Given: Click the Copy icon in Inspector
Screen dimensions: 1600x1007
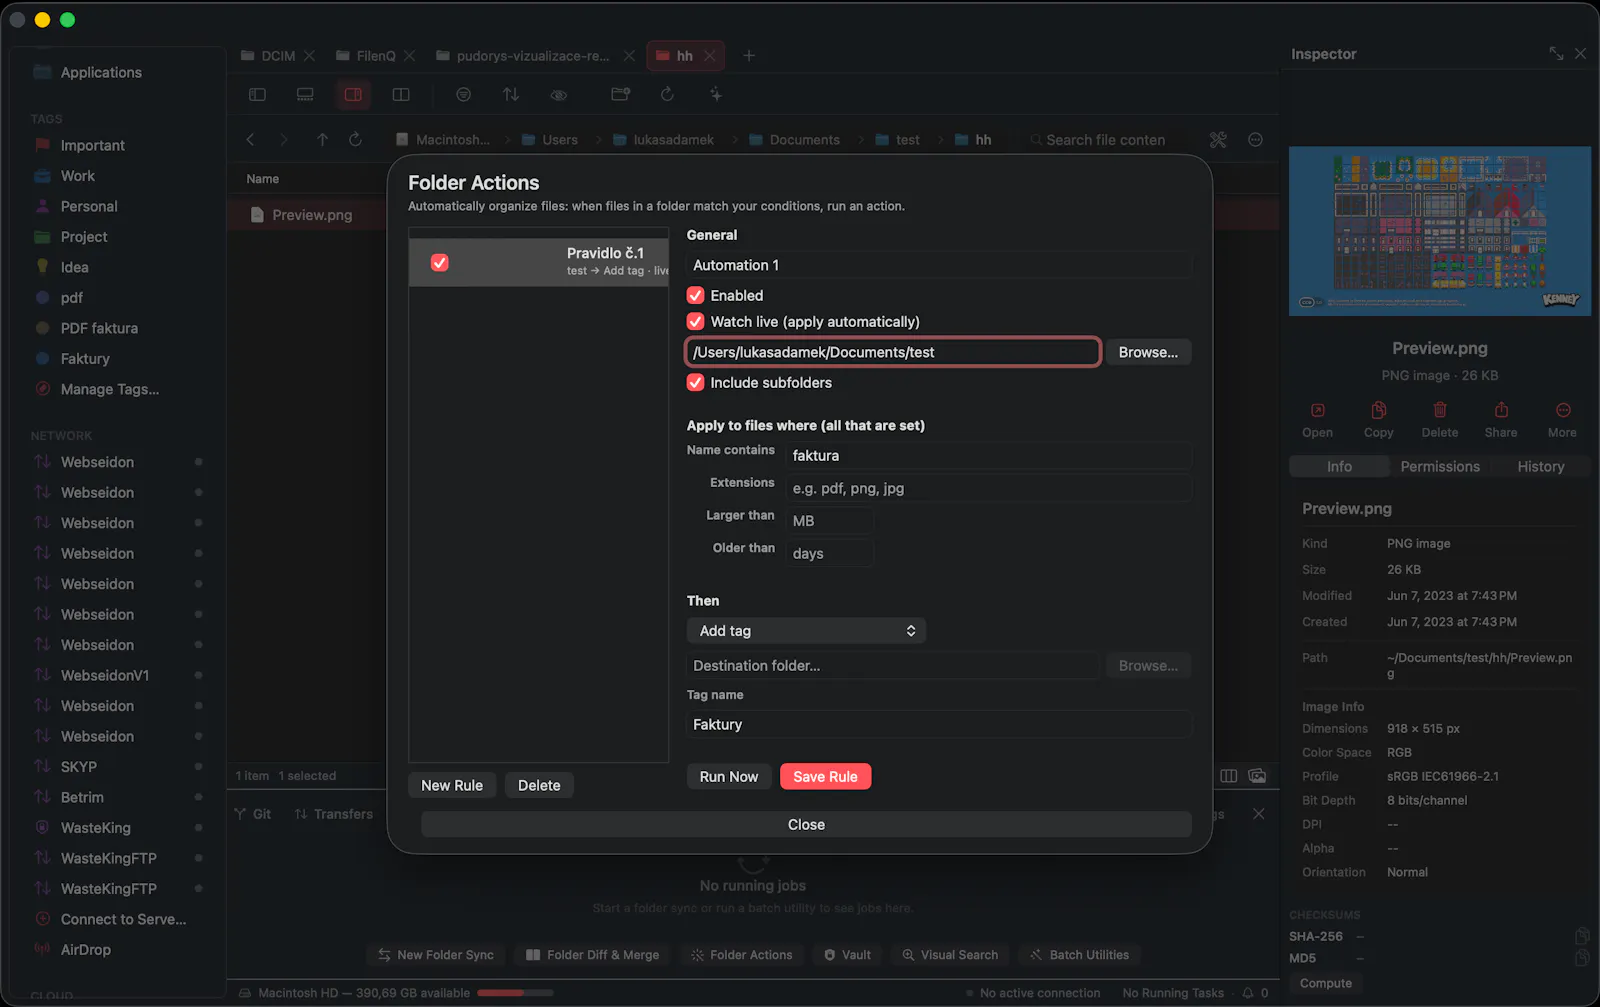Looking at the screenshot, I should [x=1379, y=420].
